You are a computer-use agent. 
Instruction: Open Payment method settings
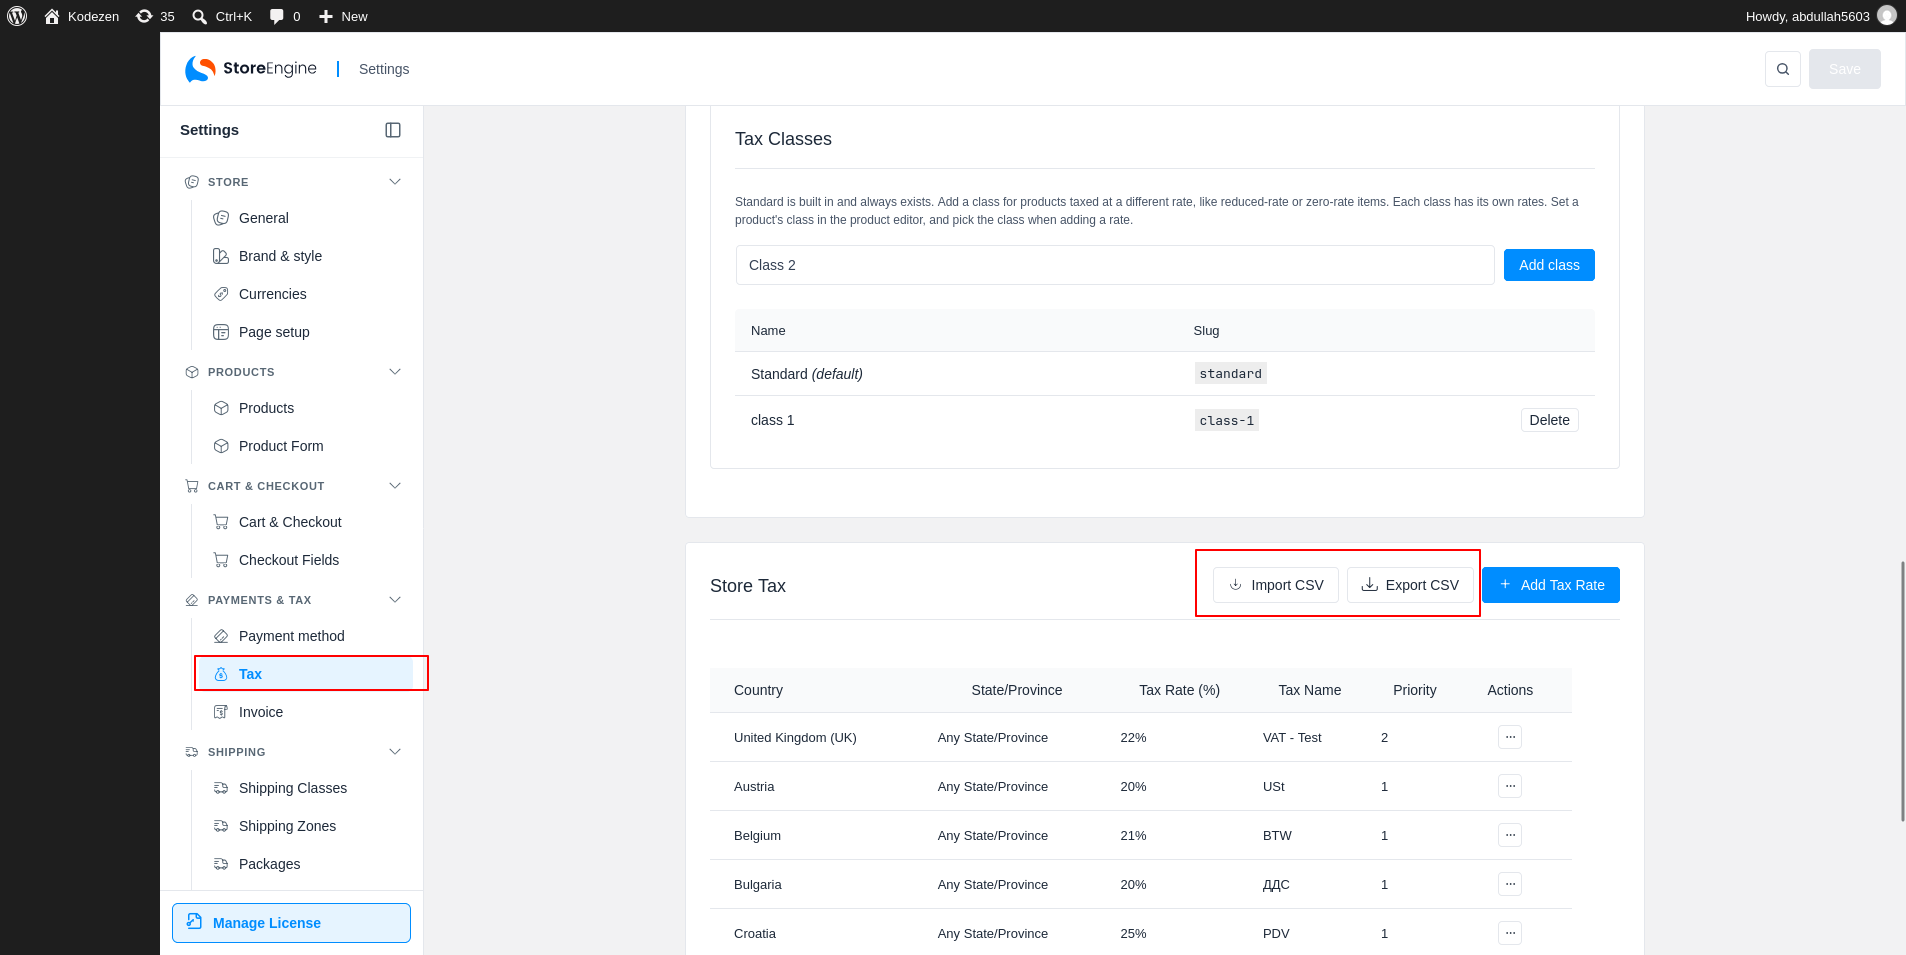tap(306, 636)
